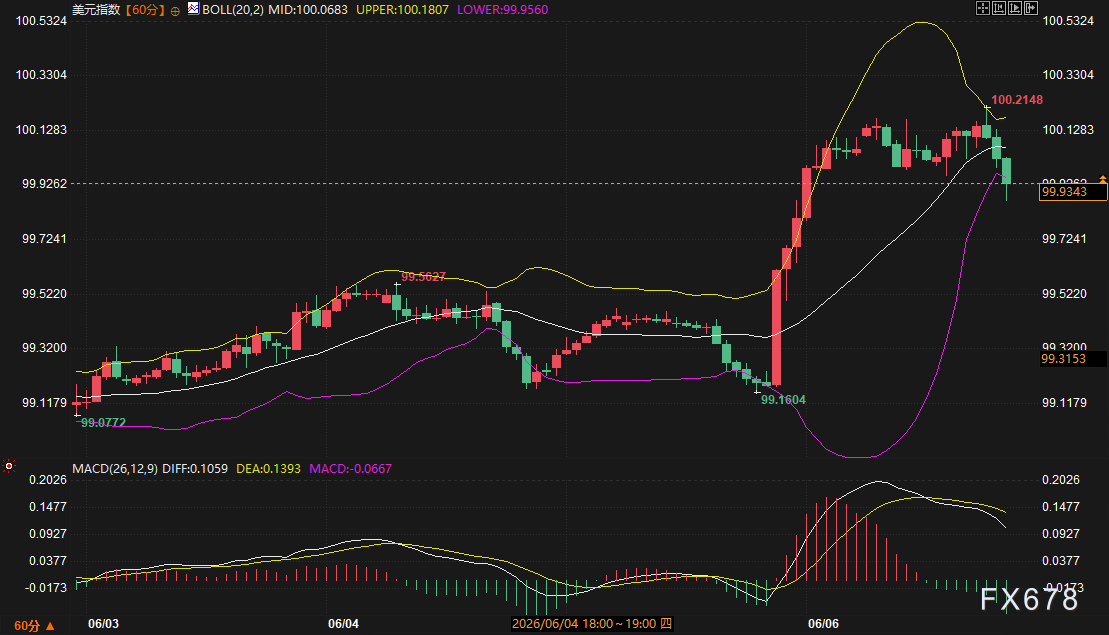Click the expand panel arrow icon

(x=1031, y=8)
